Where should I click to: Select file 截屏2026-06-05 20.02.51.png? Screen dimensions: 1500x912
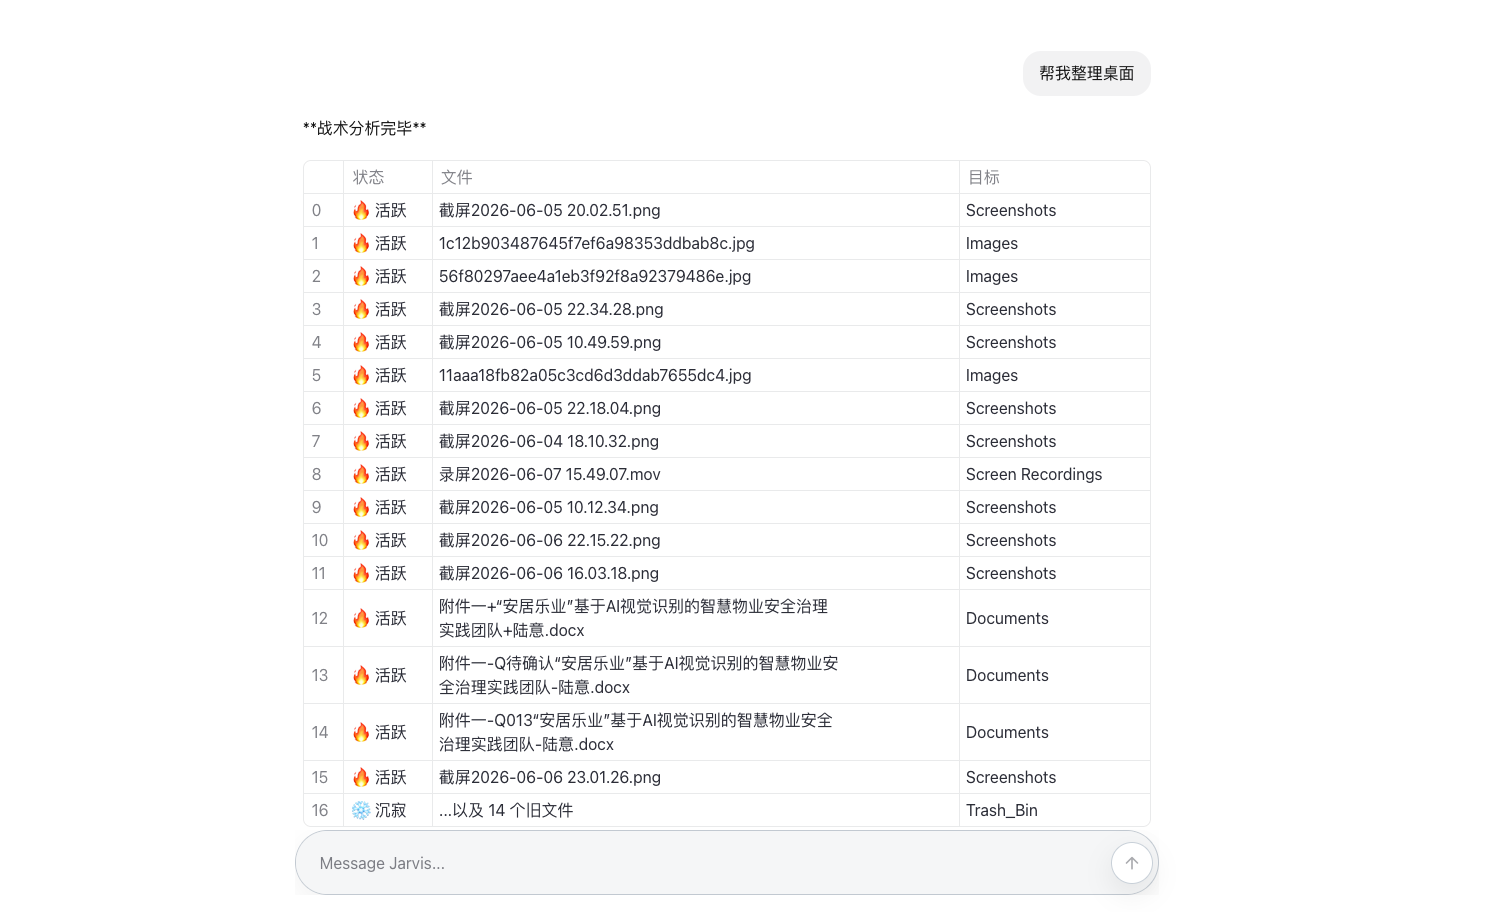click(549, 210)
